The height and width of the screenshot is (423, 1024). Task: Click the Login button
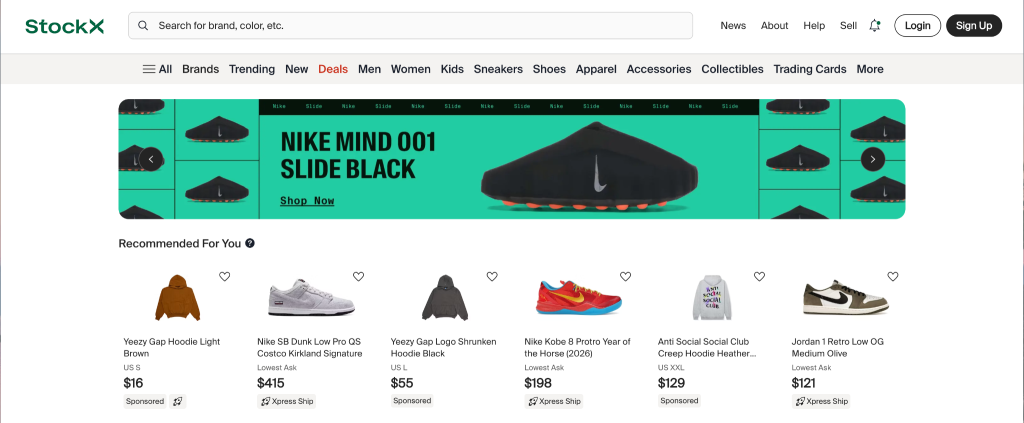point(917,26)
